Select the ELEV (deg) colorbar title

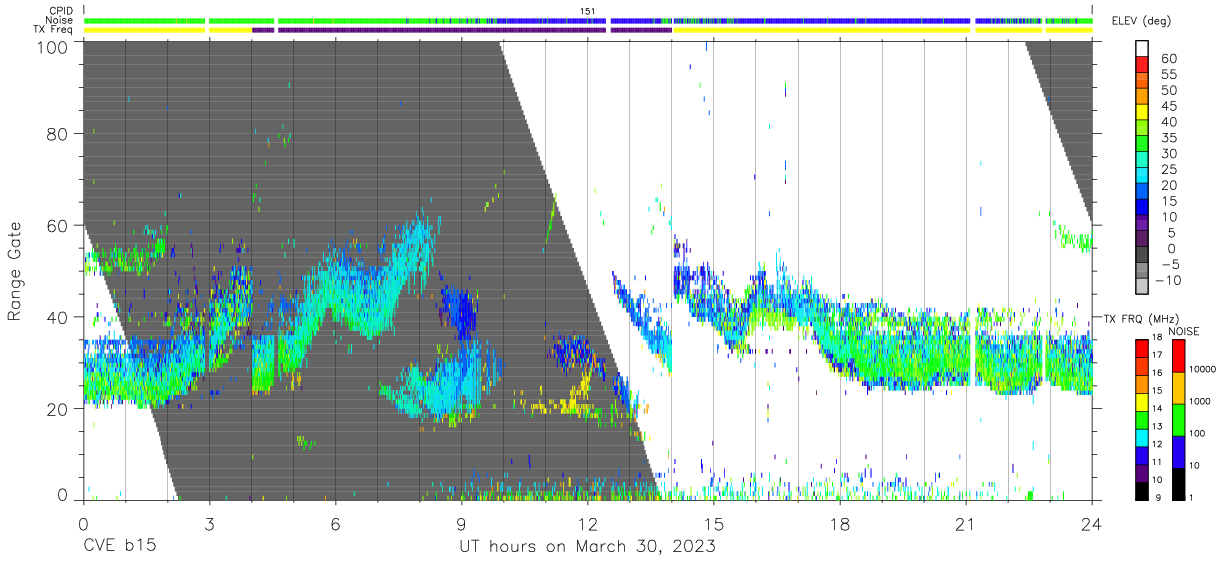tap(1139, 22)
